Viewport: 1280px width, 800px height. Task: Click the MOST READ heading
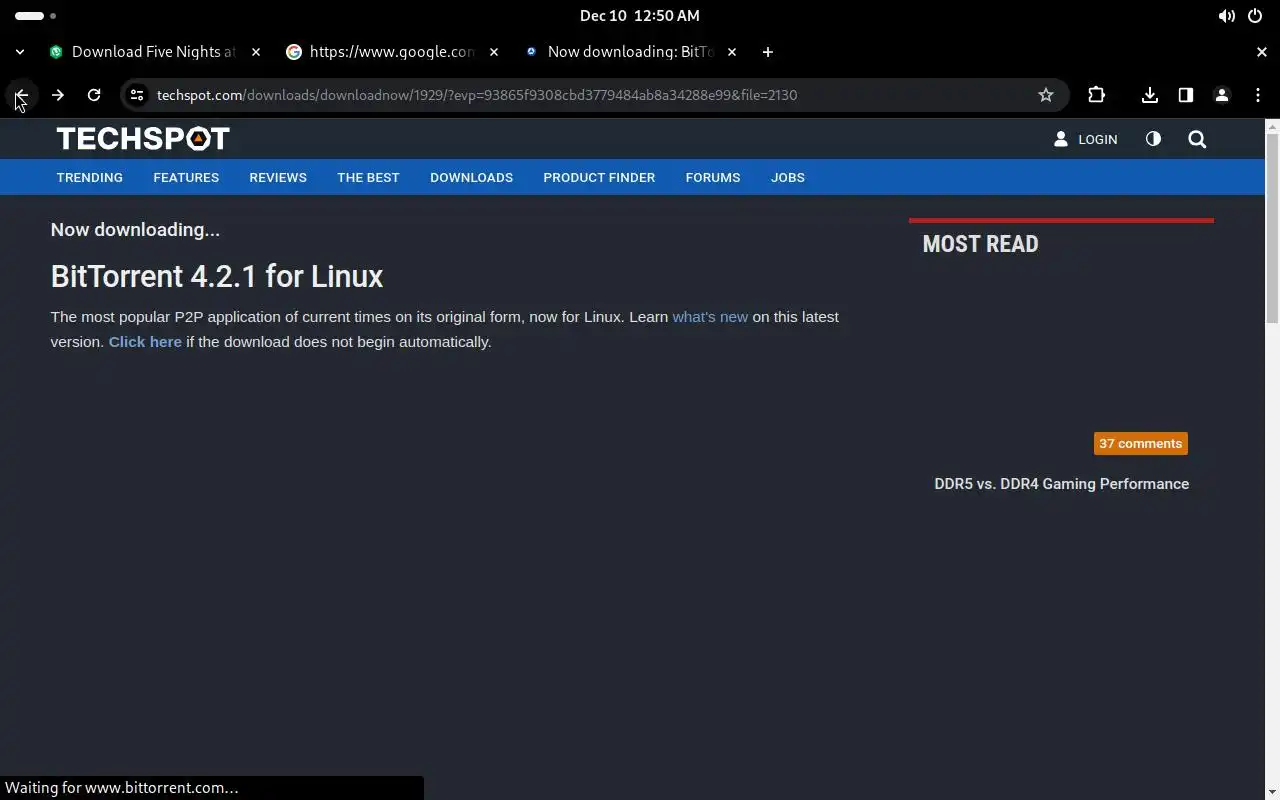point(980,244)
